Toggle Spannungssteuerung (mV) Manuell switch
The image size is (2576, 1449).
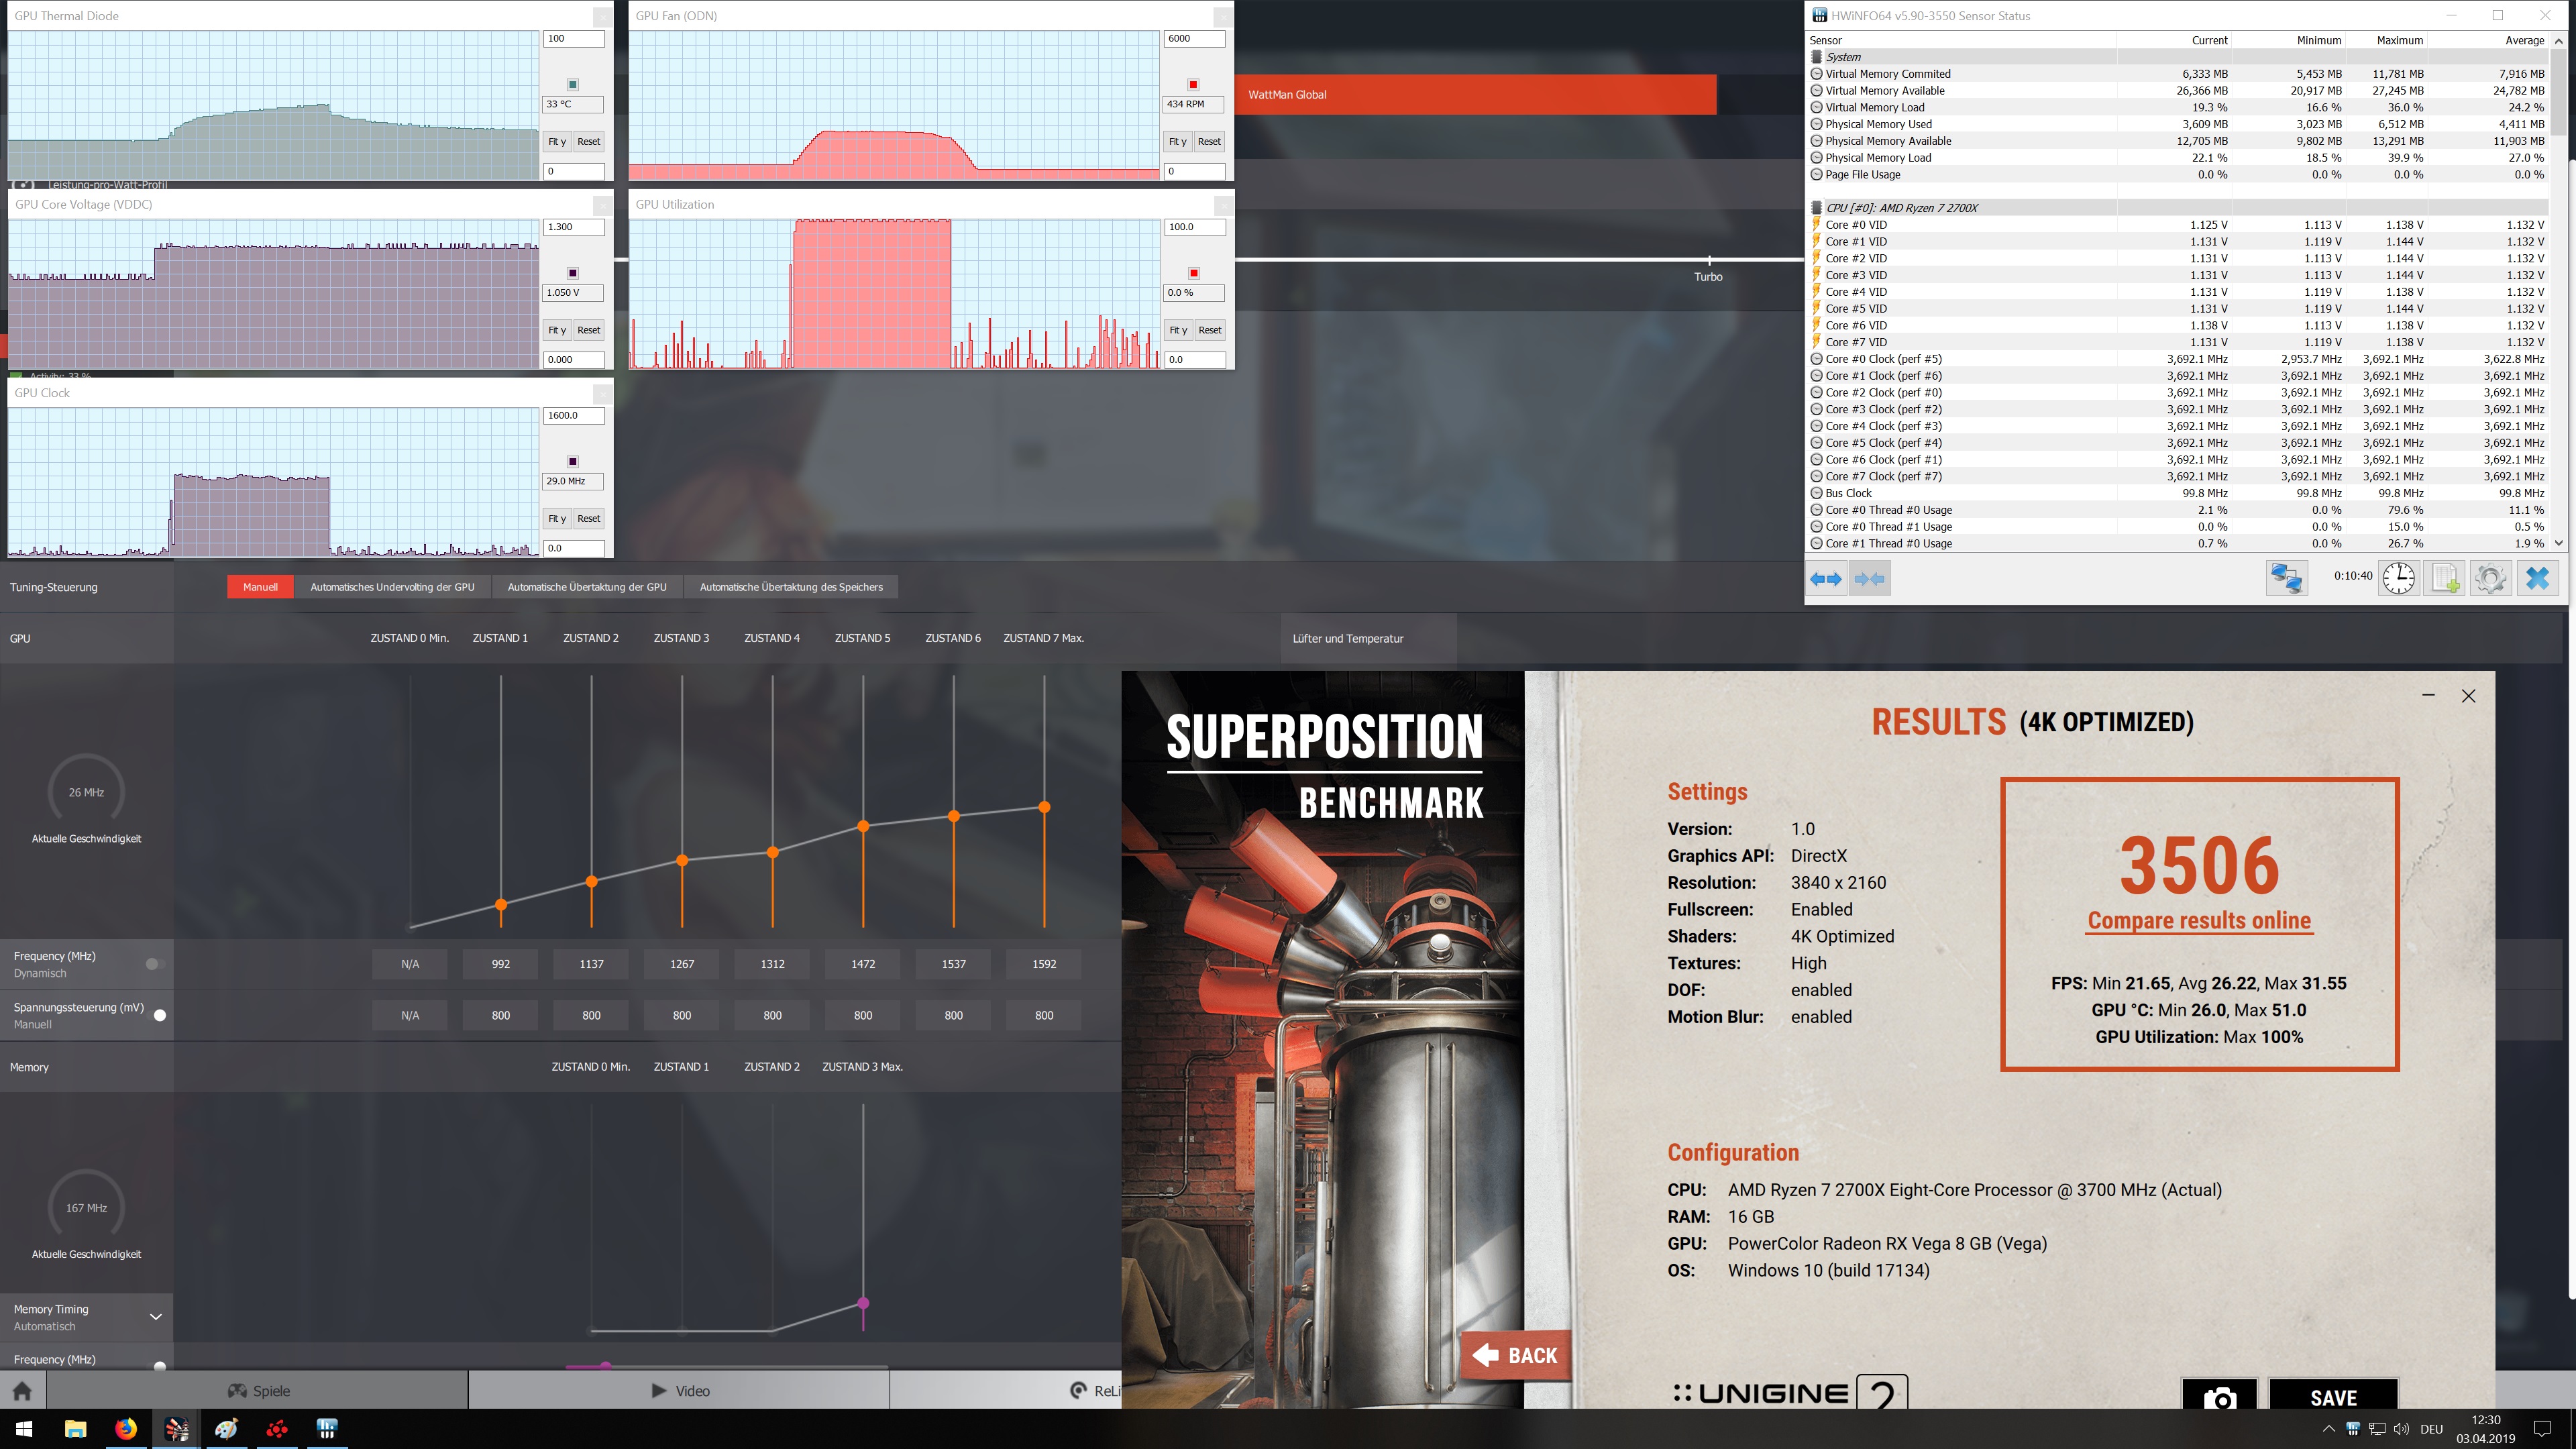coord(157,1015)
